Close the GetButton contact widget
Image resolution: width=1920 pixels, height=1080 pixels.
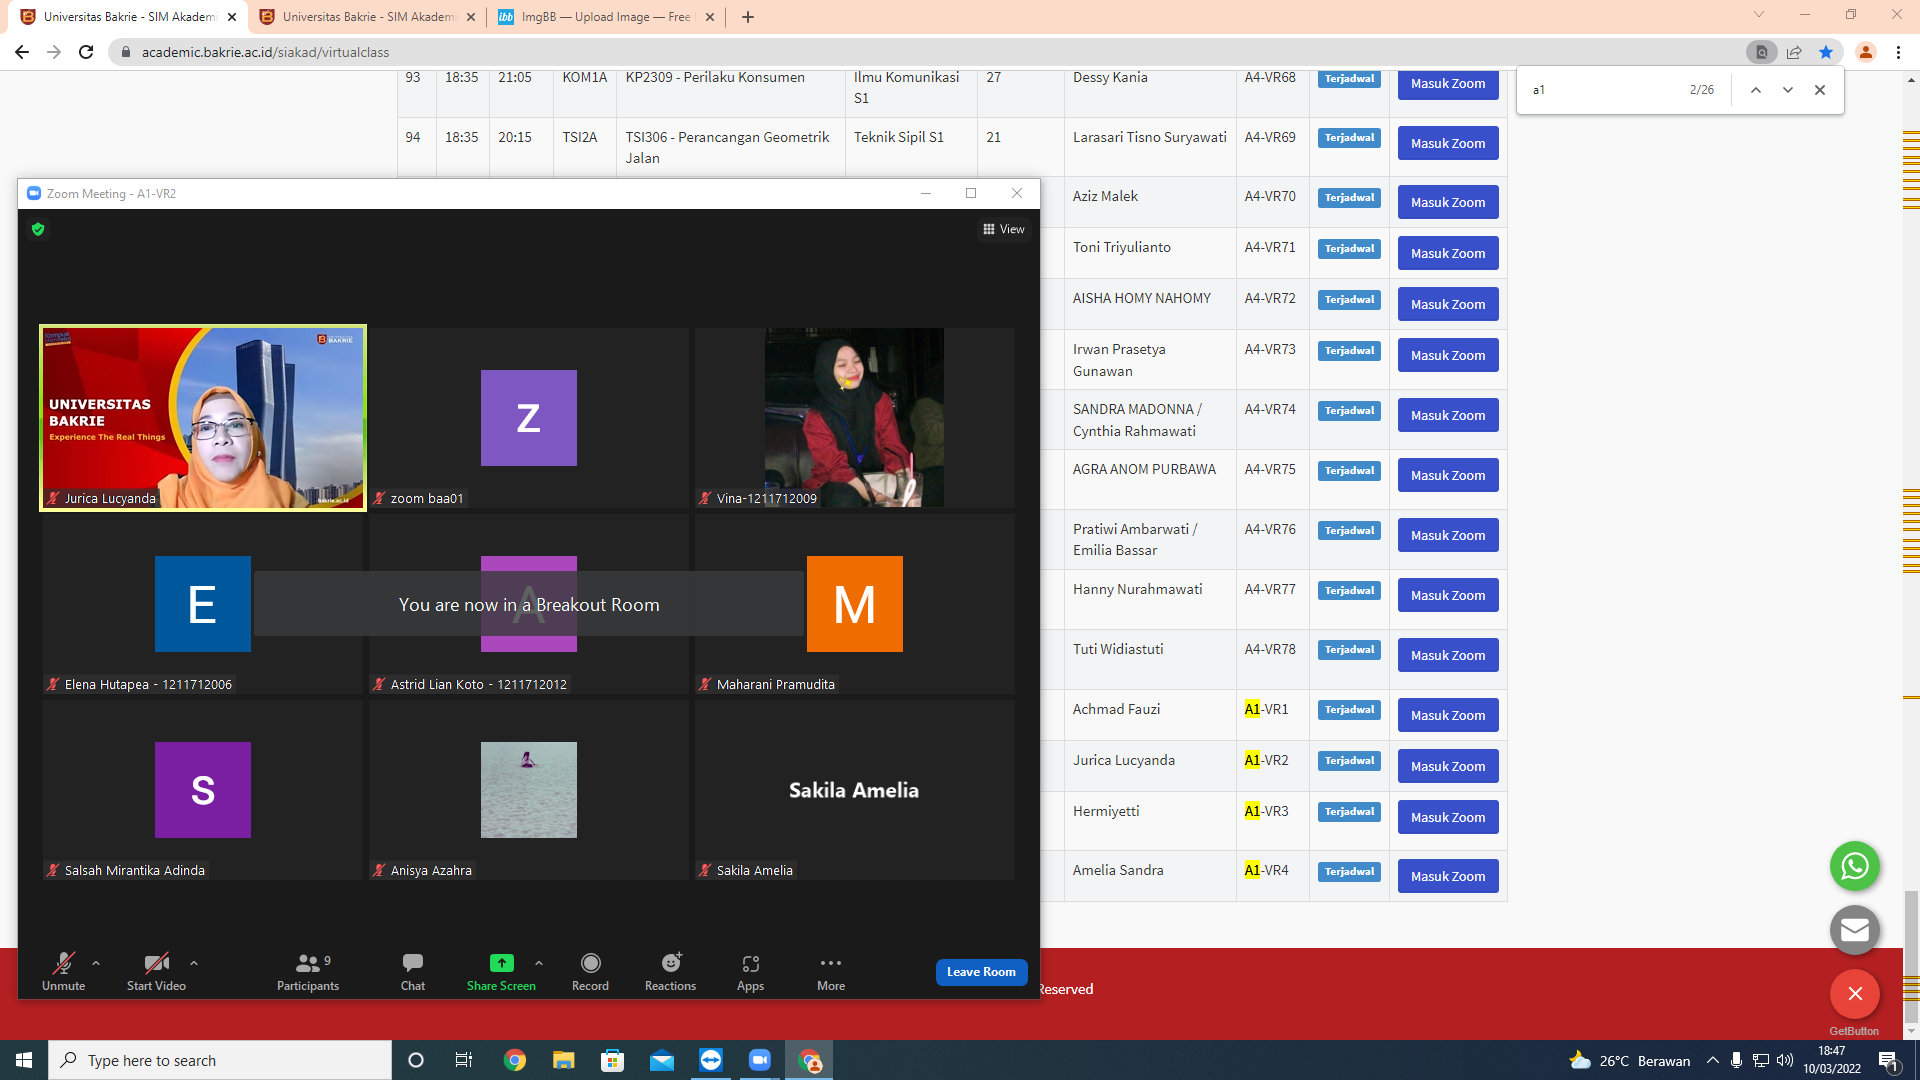pyautogui.click(x=1855, y=994)
